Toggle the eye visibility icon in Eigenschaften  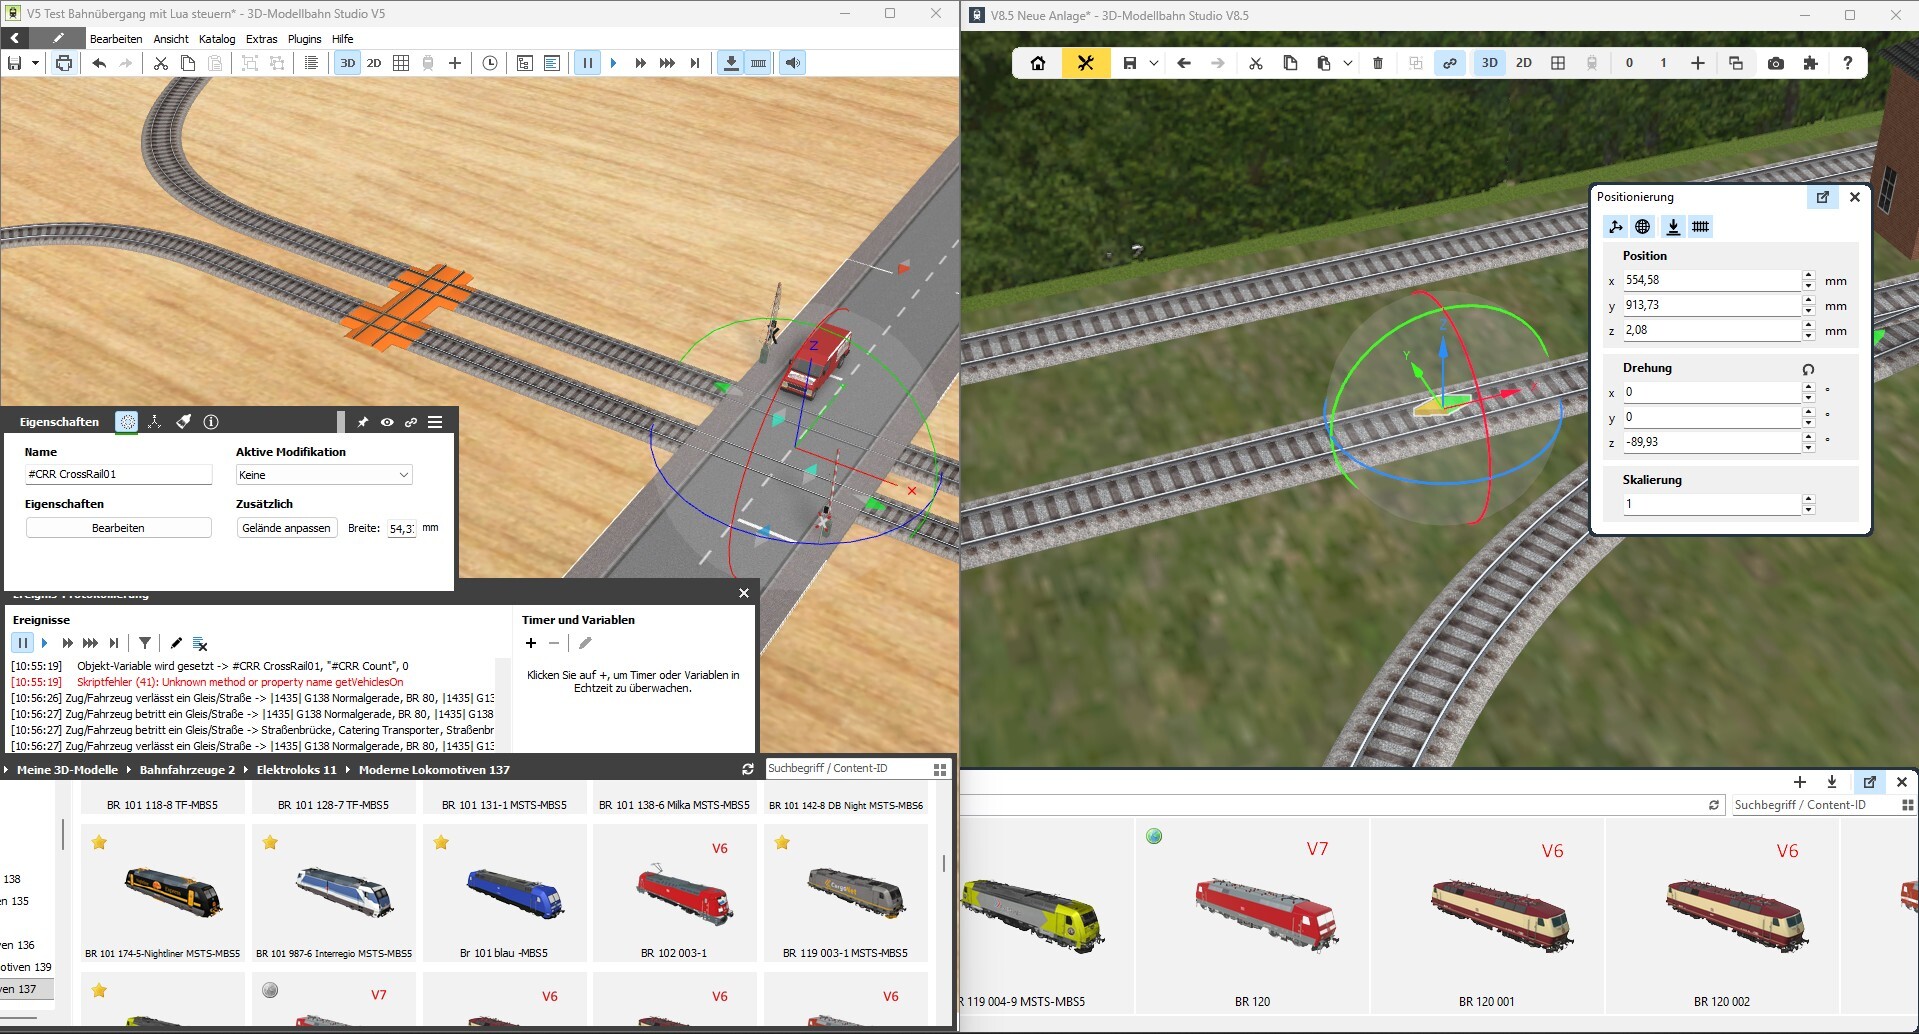click(387, 422)
